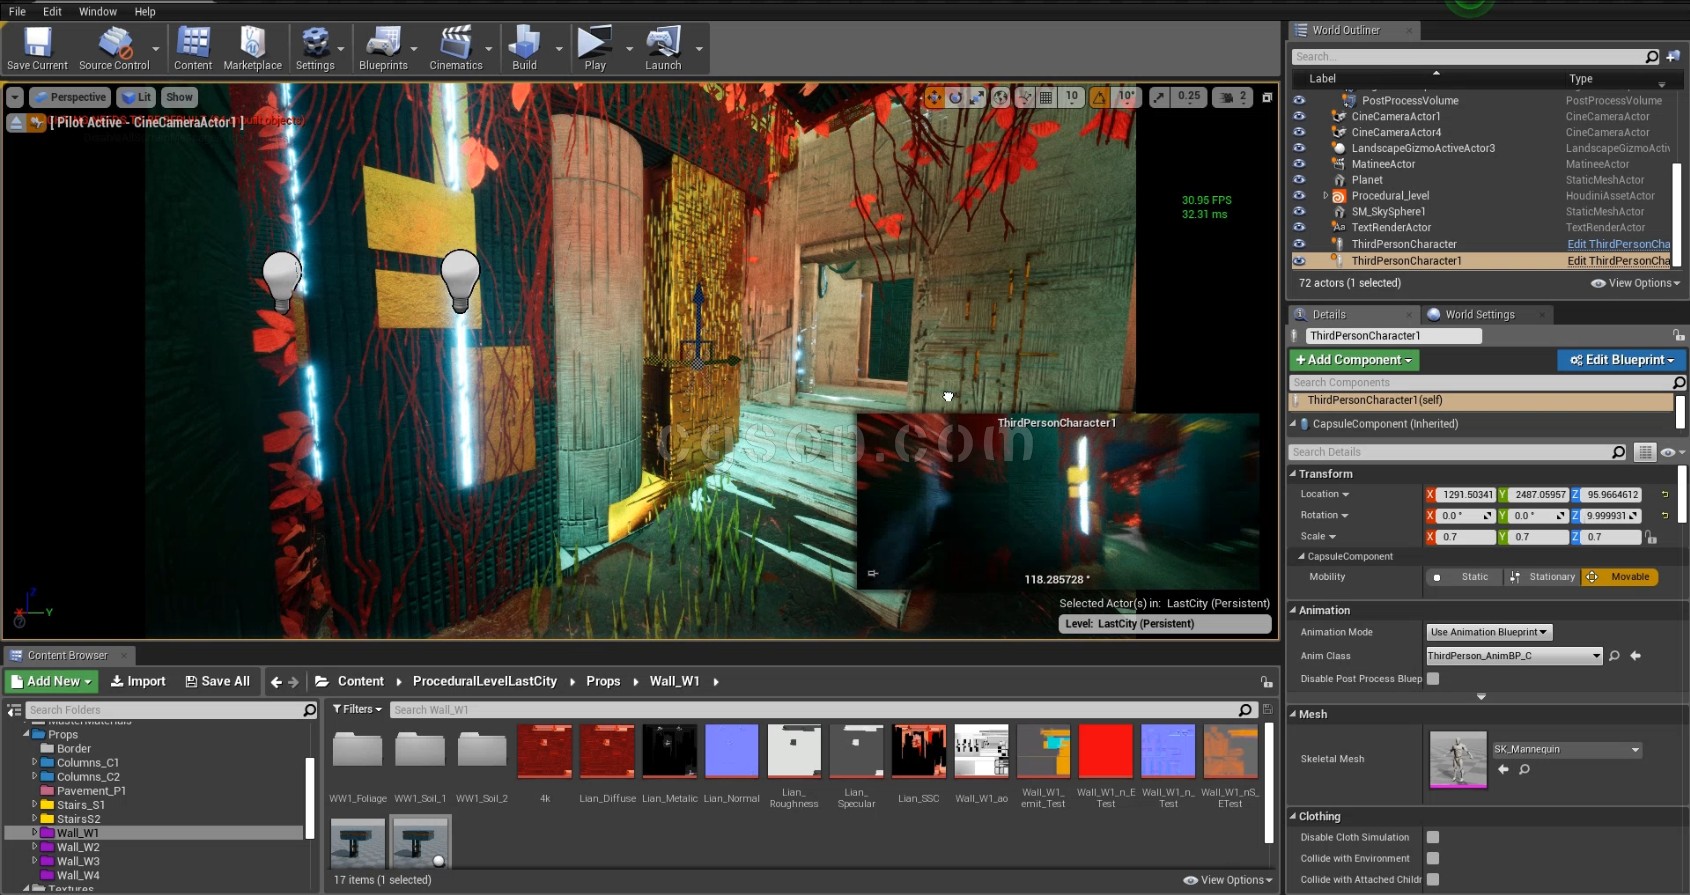Enable Collide with Environment checkbox
Image resolution: width=1690 pixels, height=895 pixels.
pos(1433,858)
